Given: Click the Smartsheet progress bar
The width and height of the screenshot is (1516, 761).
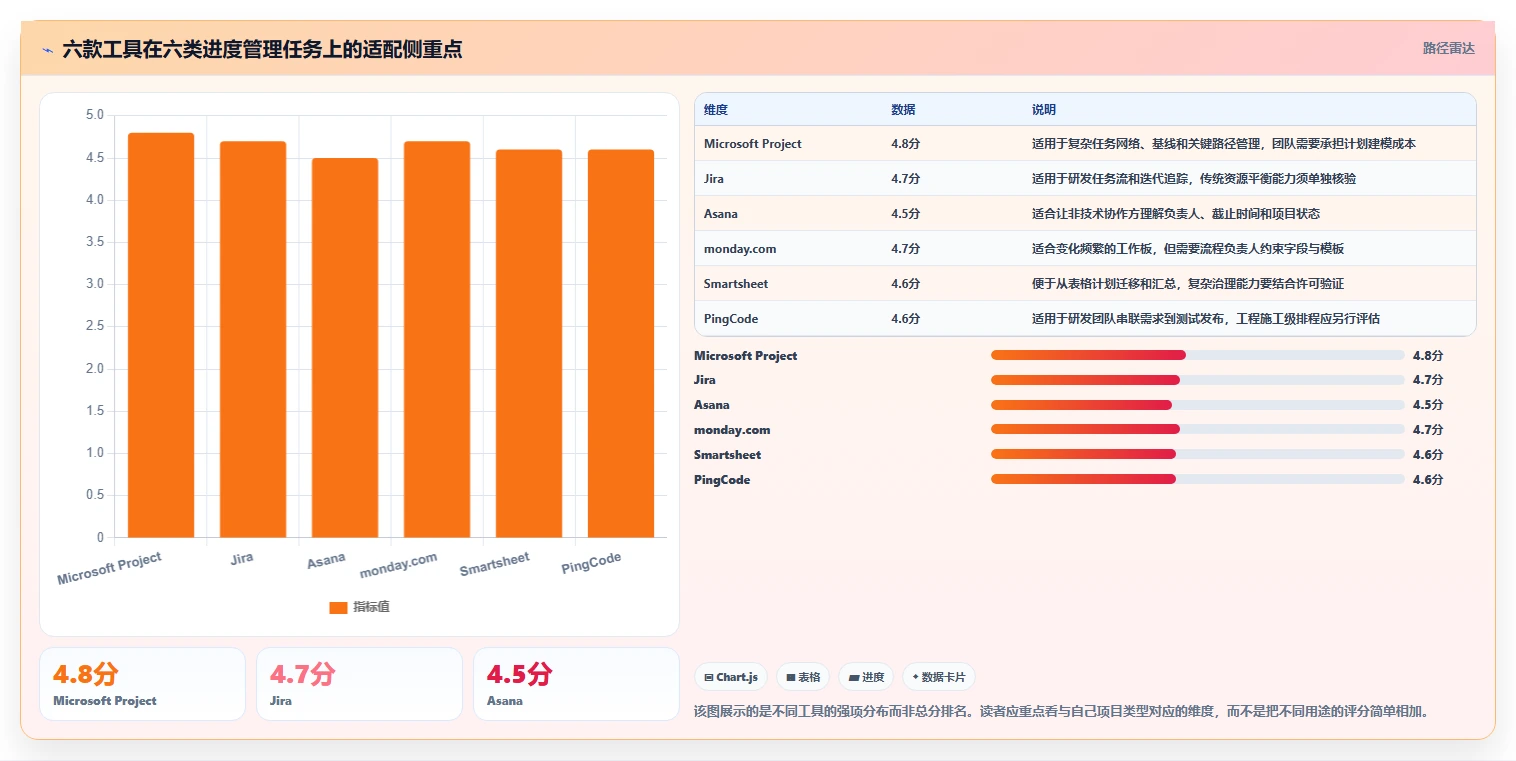Looking at the screenshot, I should 1198,455.
